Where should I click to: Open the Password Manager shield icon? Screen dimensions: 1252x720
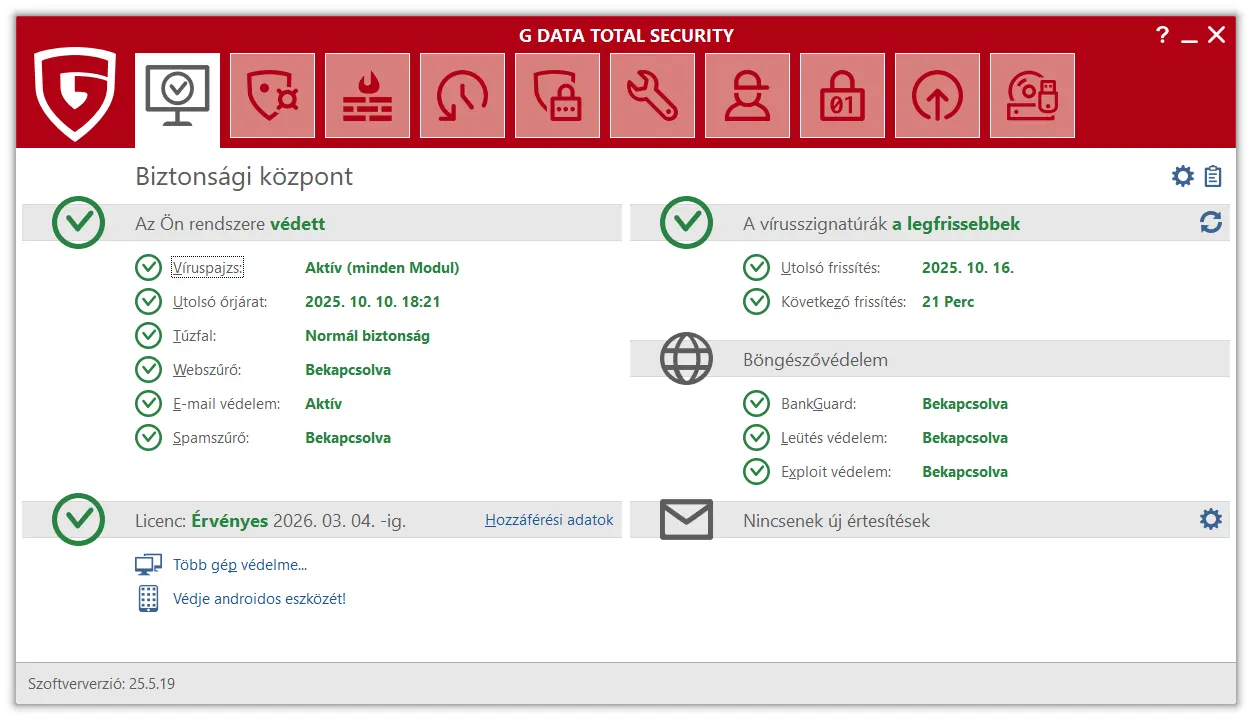(x=557, y=96)
